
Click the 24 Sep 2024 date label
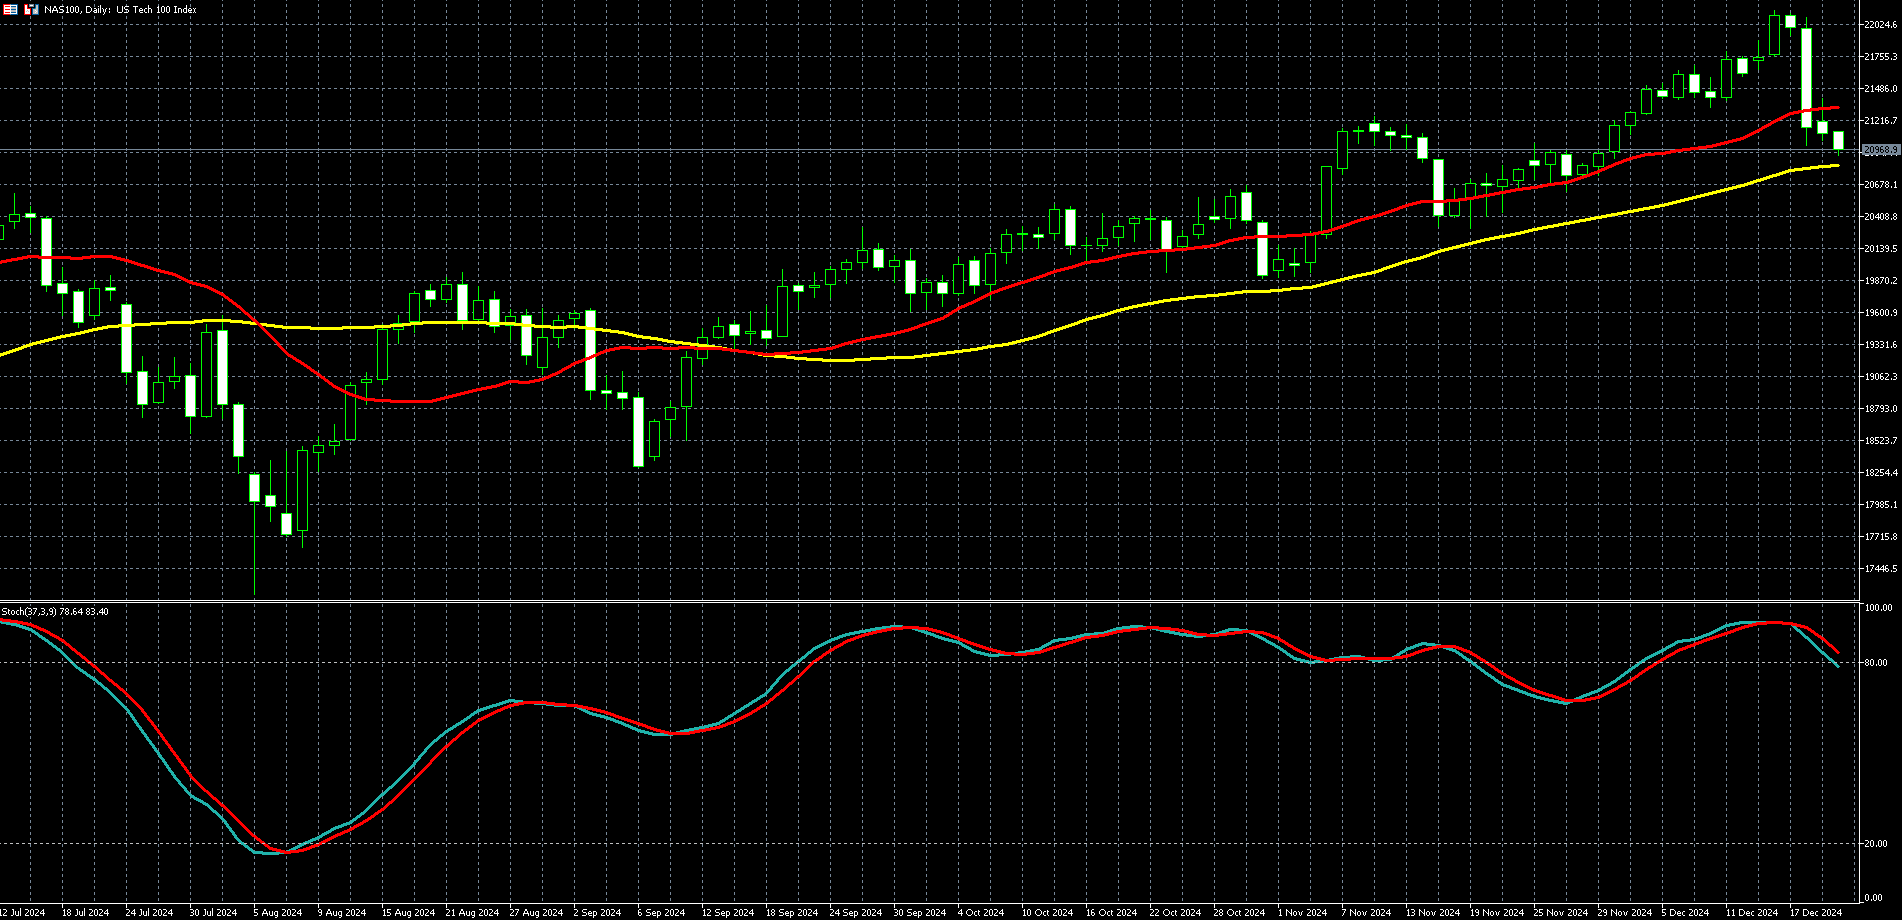pyautogui.click(x=856, y=913)
